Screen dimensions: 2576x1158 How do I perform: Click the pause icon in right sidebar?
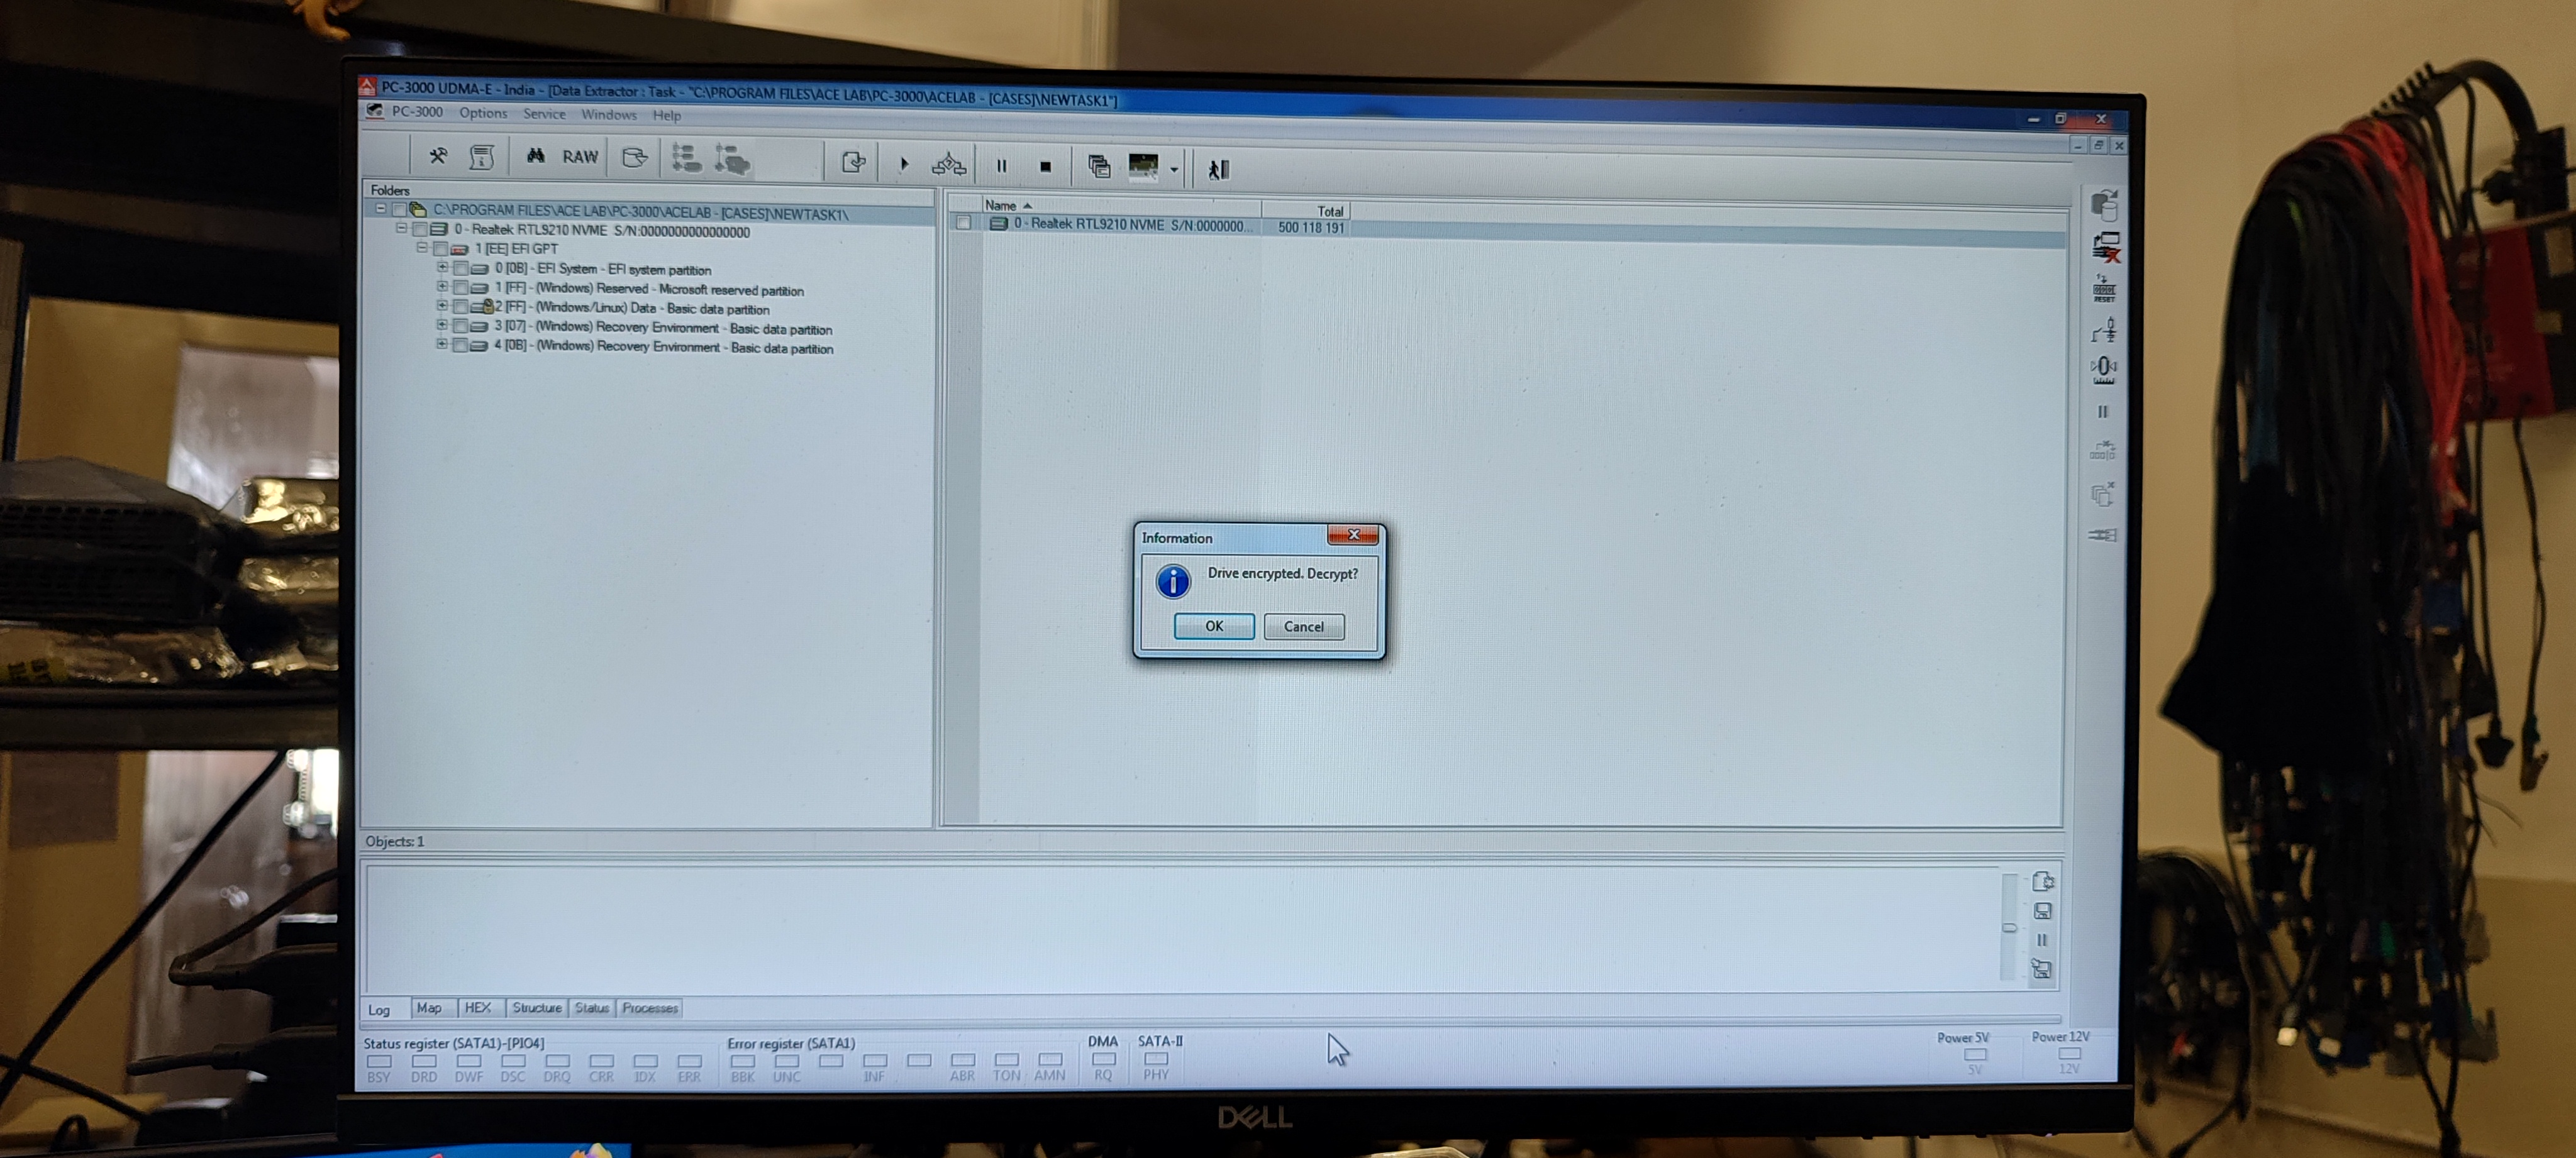[x=2102, y=412]
